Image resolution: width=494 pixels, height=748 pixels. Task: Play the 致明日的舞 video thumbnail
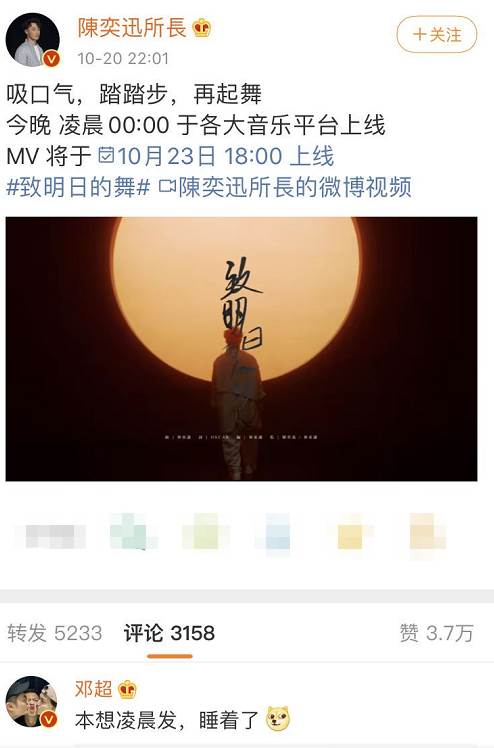coord(241,349)
